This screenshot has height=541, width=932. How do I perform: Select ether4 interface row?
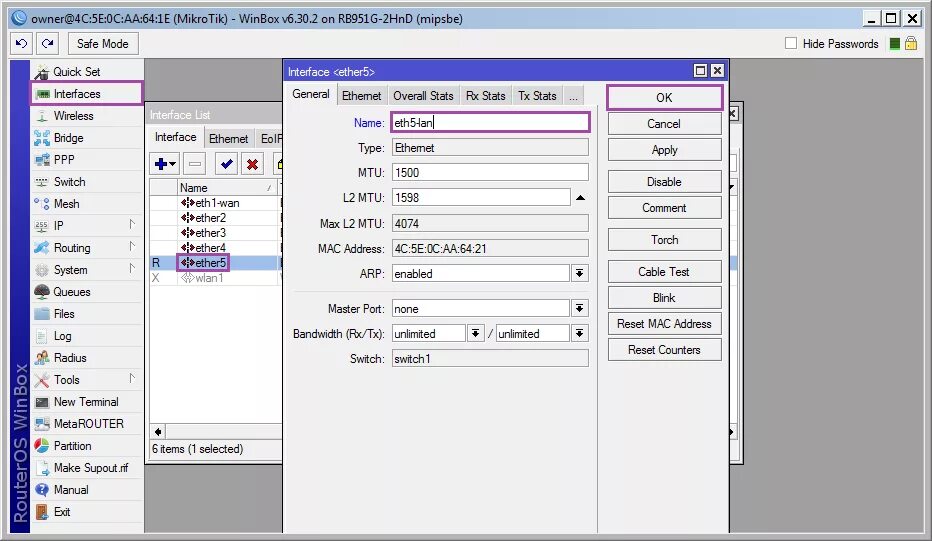click(215, 247)
